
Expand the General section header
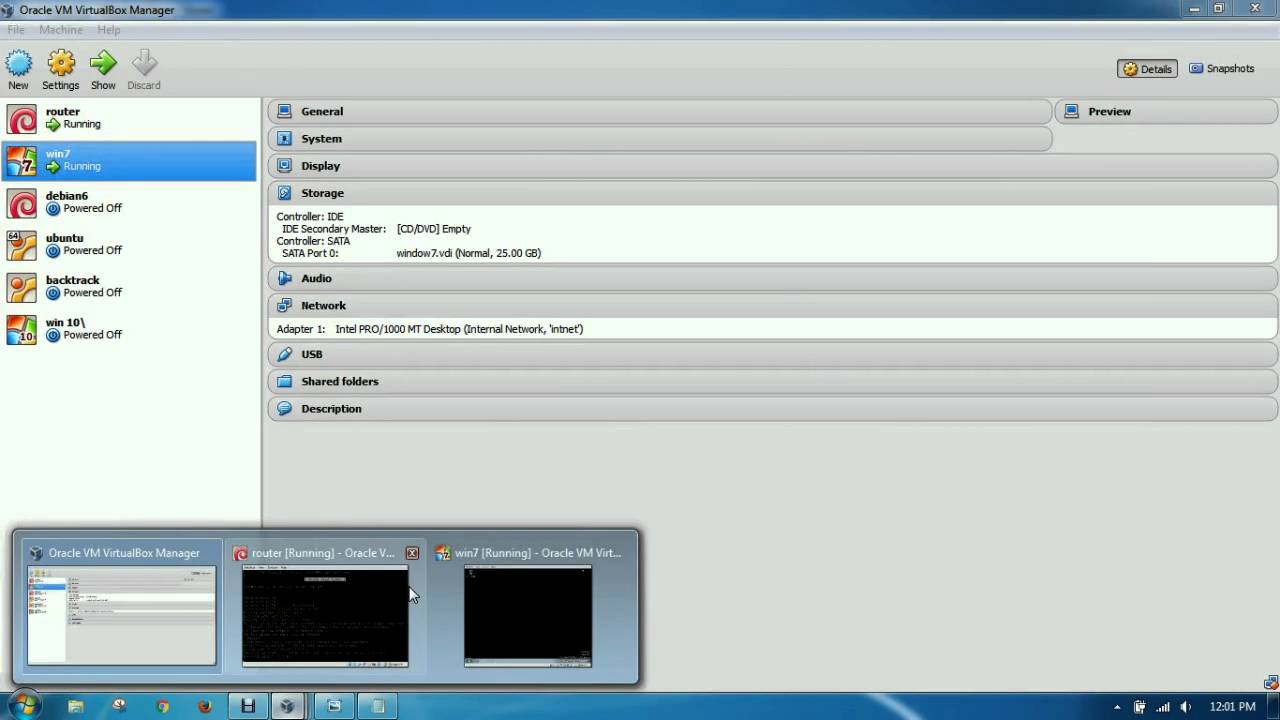pos(660,111)
